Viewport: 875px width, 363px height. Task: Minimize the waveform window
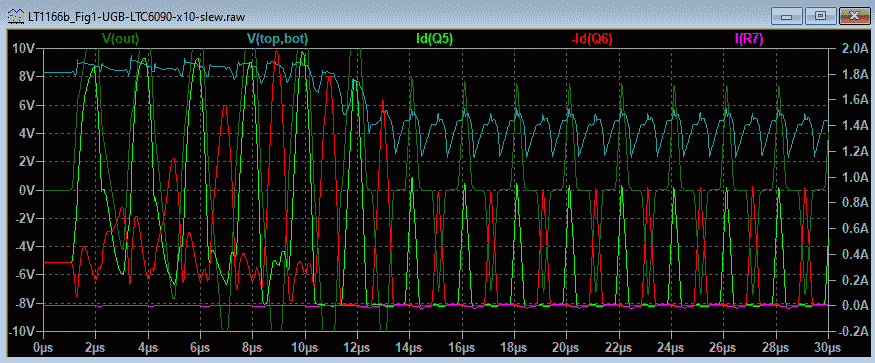click(787, 16)
